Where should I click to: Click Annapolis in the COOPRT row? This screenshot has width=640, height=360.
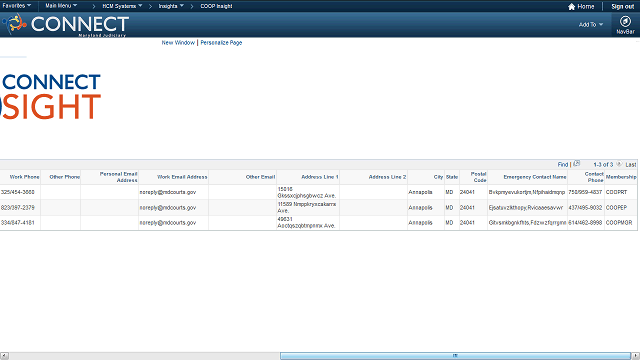pyautogui.click(x=420, y=192)
